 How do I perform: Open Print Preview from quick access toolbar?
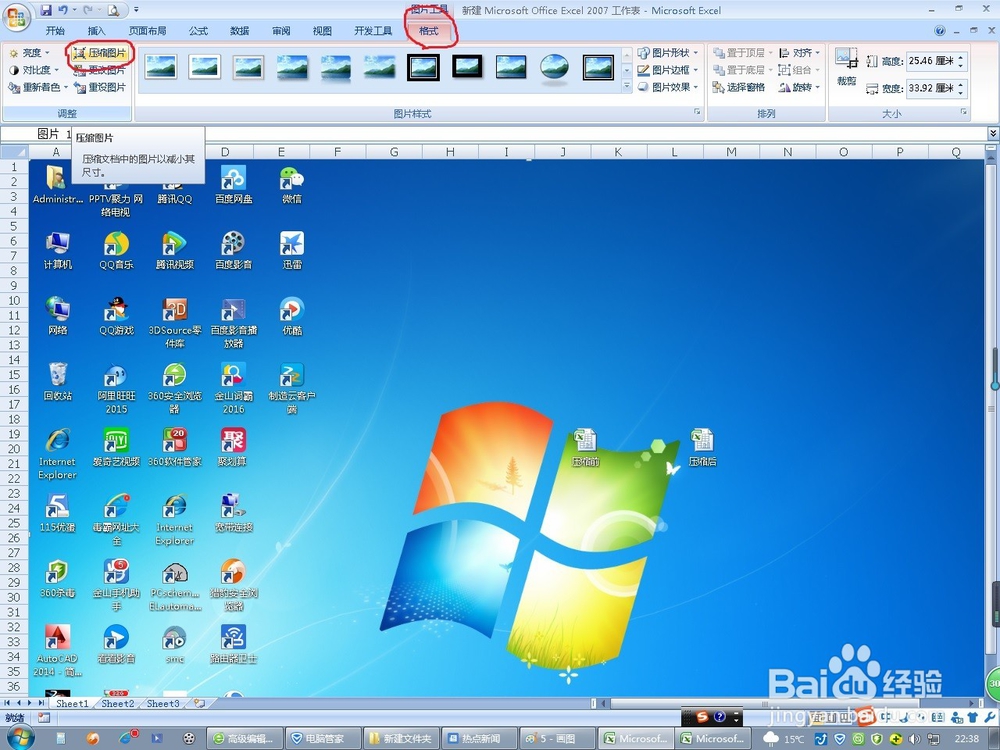114,10
